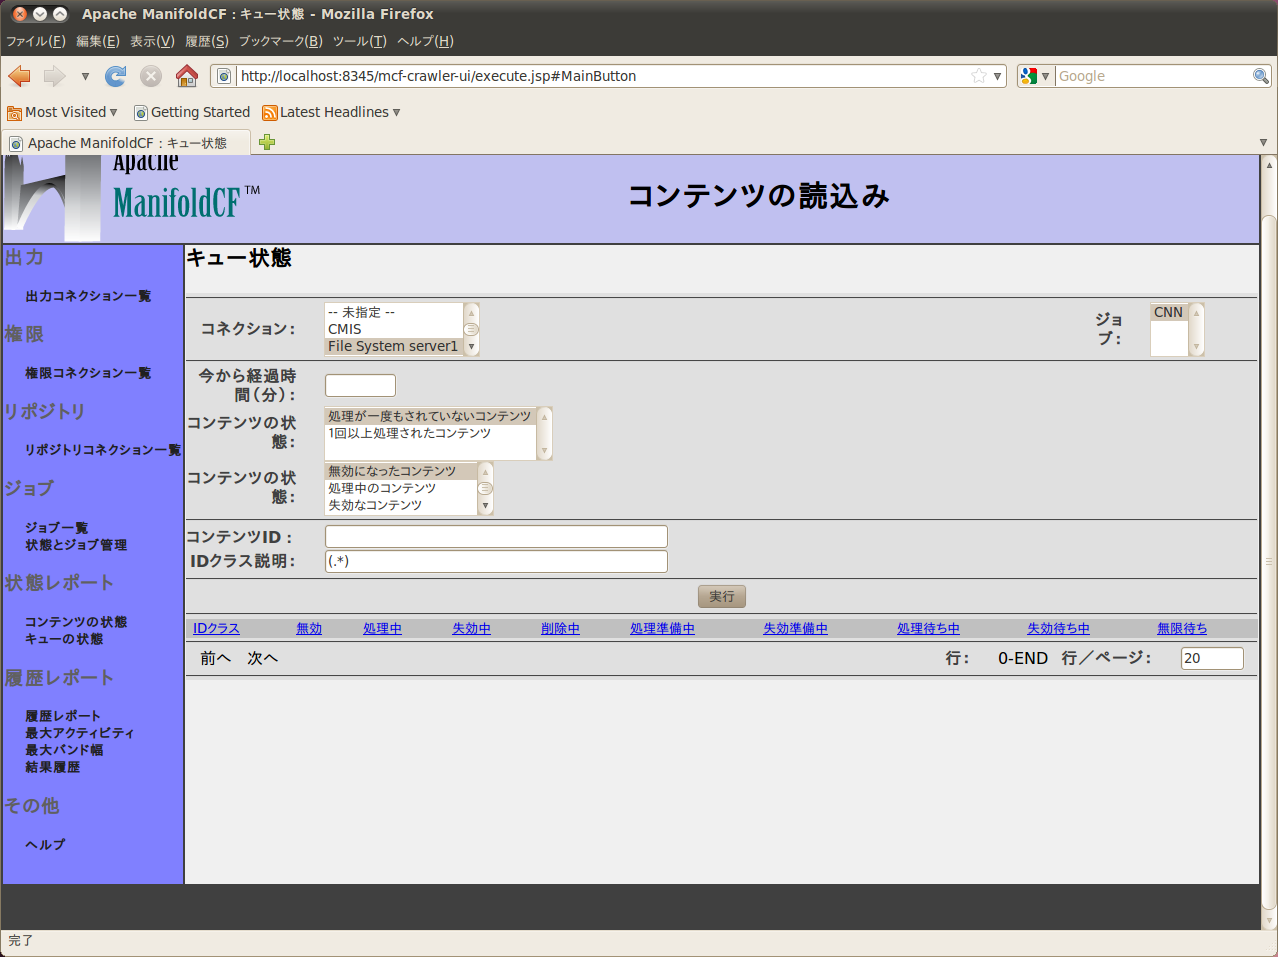Click the bookmark star in URL bar
Viewport: 1278px width, 957px height.
979,76
